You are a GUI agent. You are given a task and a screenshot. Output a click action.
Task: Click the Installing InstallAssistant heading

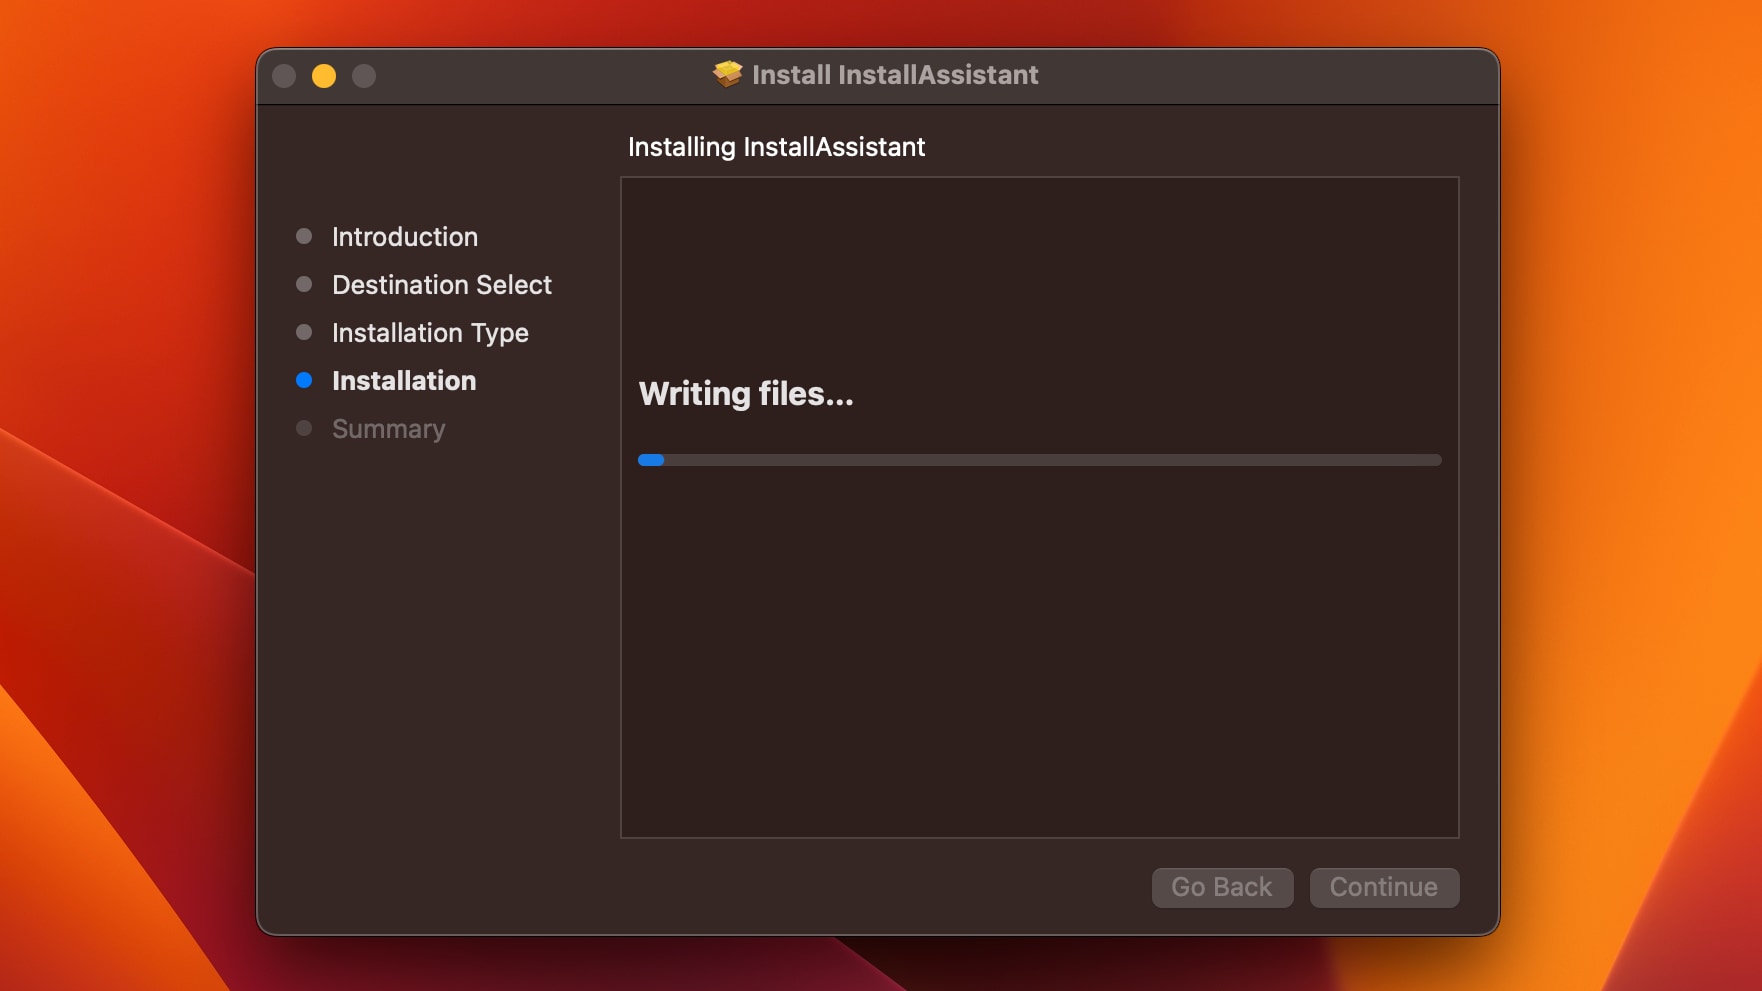pyautogui.click(x=776, y=146)
